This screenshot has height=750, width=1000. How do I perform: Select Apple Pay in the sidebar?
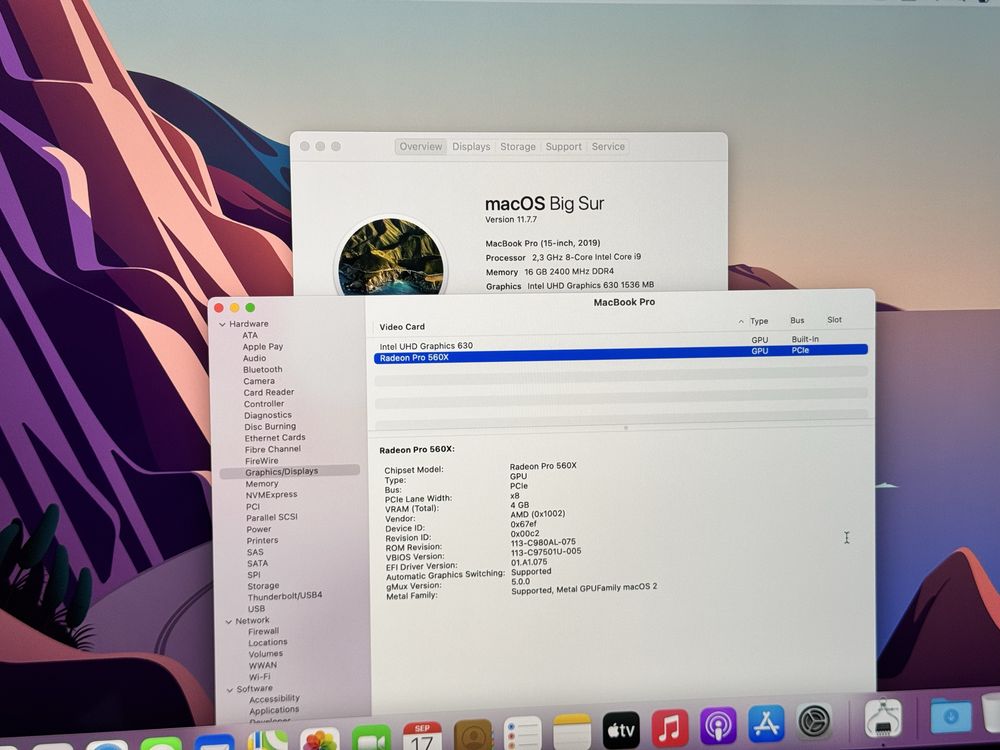[263, 347]
